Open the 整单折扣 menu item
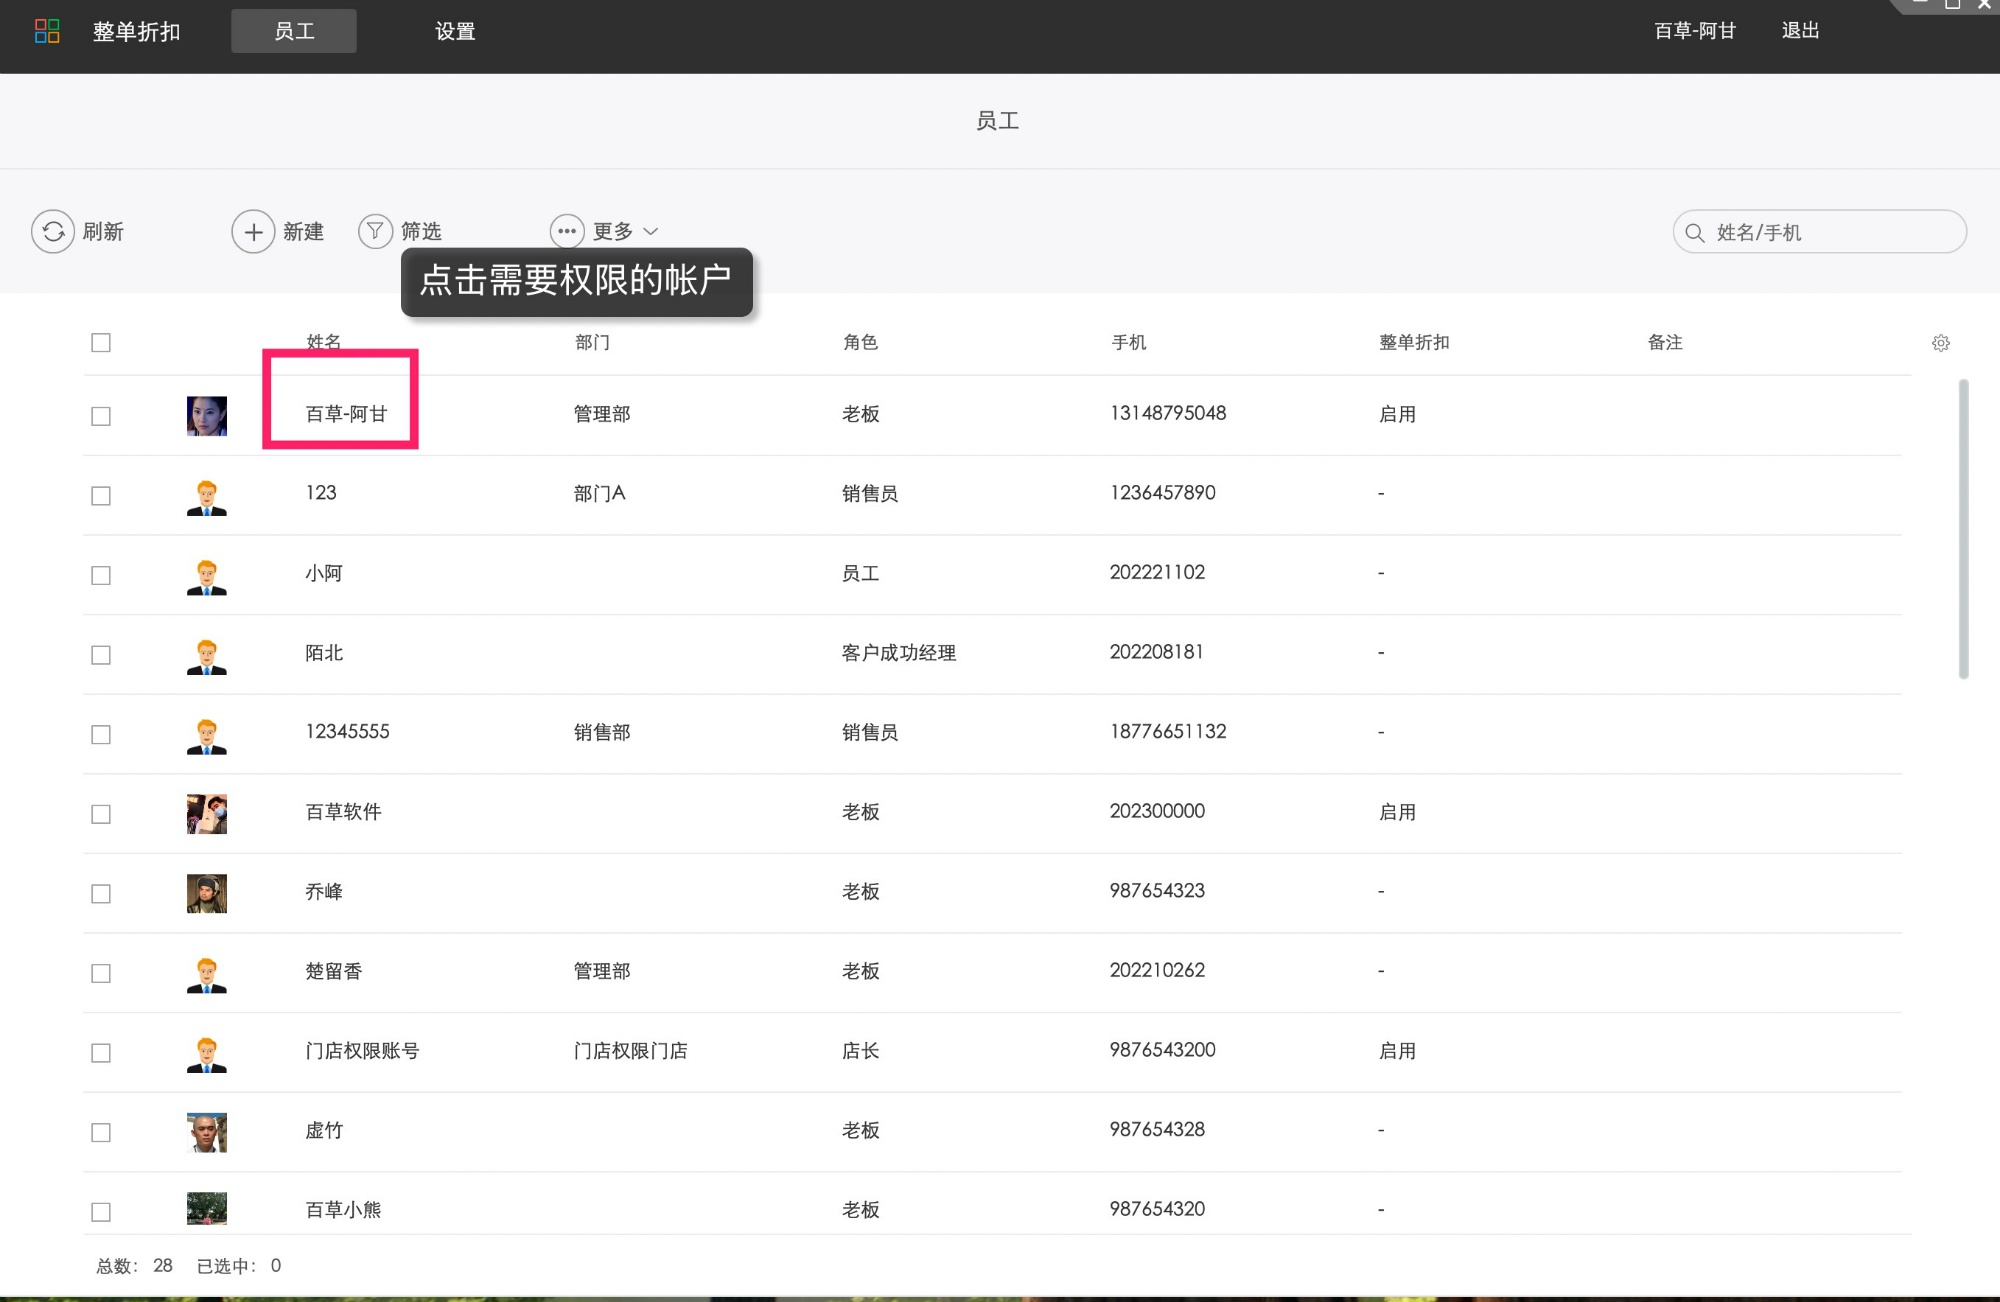The width and height of the screenshot is (2000, 1302). click(135, 30)
